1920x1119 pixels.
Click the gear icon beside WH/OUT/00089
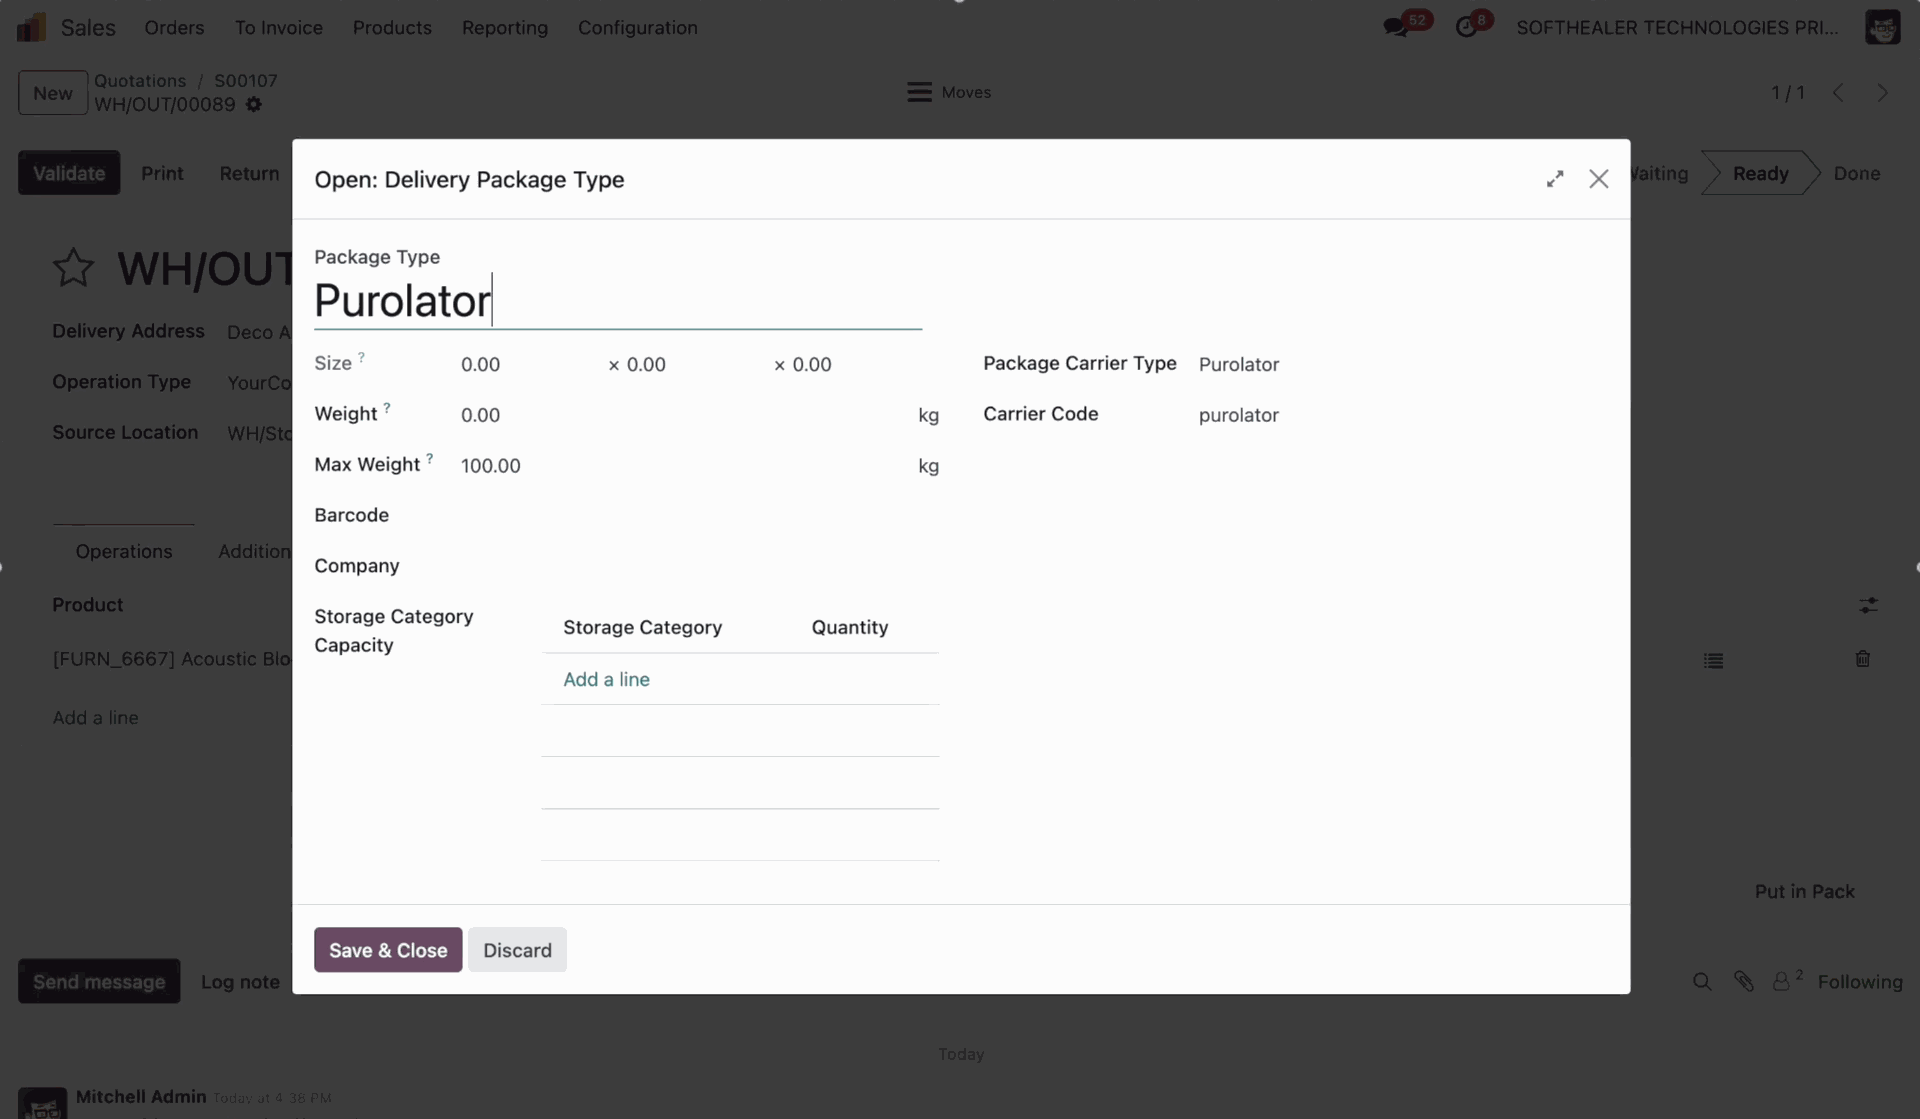coord(254,105)
